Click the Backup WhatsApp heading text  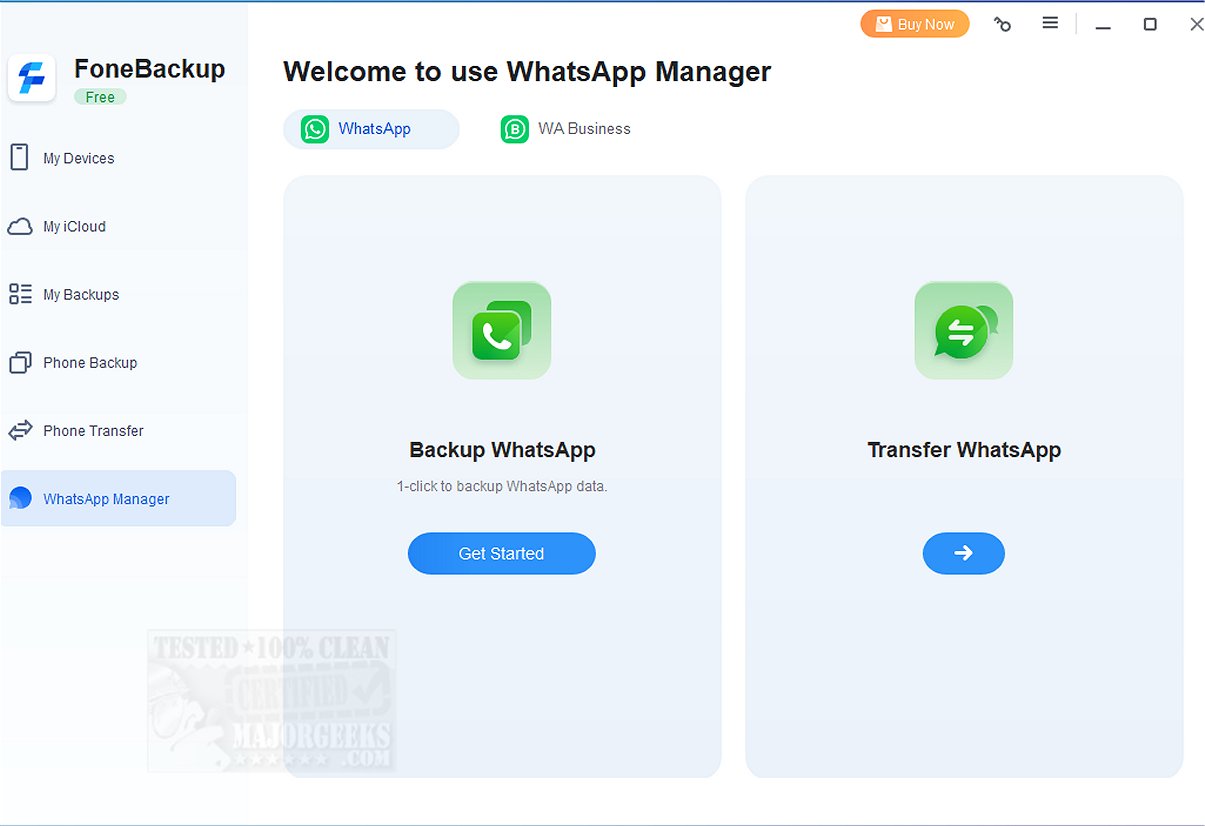click(x=502, y=450)
